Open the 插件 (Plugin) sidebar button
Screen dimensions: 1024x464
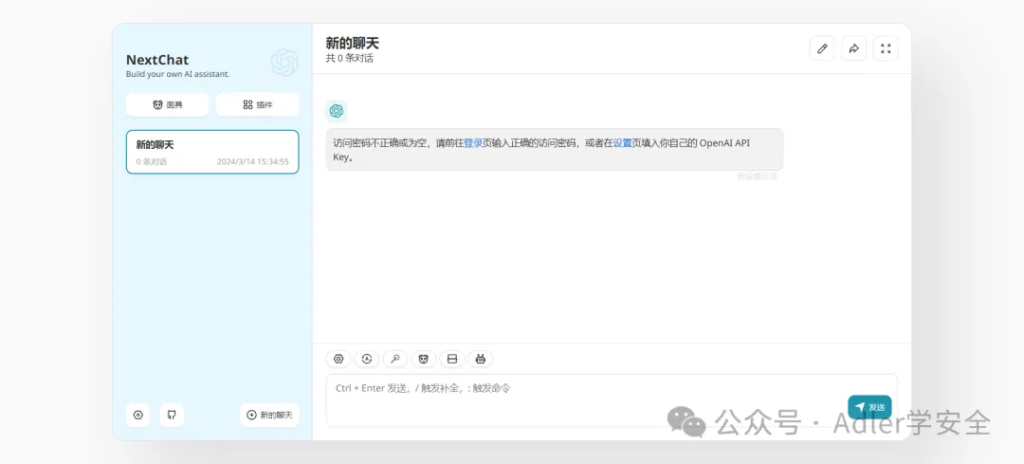(257, 105)
